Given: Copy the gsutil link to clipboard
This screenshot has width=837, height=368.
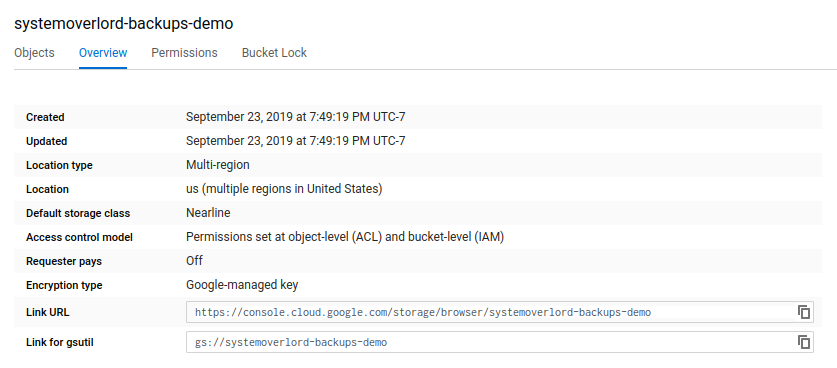Looking at the screenshot, I should (x=804, y=342).
